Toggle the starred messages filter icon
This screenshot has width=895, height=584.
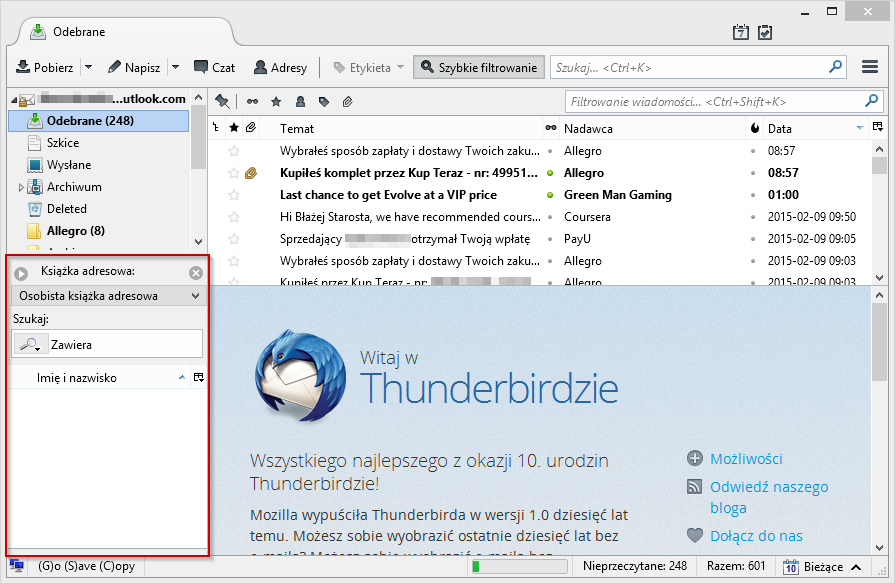click(x=276, y=102)
